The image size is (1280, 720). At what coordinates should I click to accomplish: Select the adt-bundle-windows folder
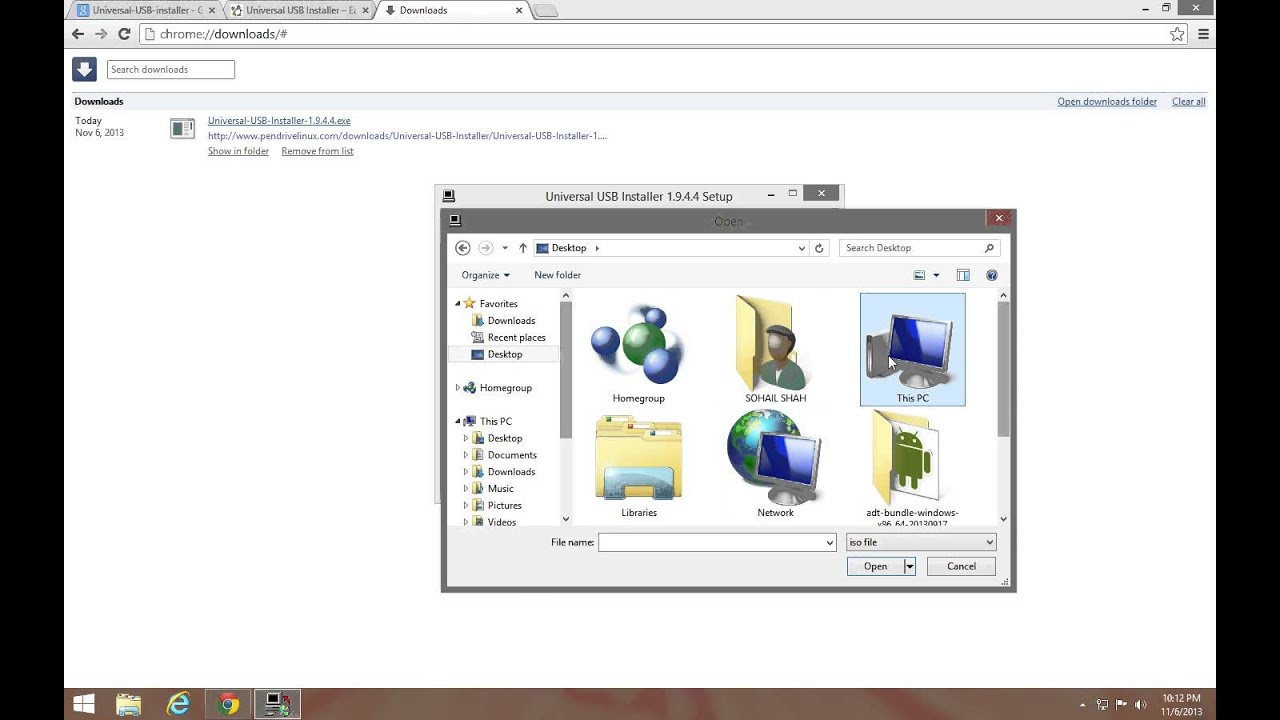point(912,468)
